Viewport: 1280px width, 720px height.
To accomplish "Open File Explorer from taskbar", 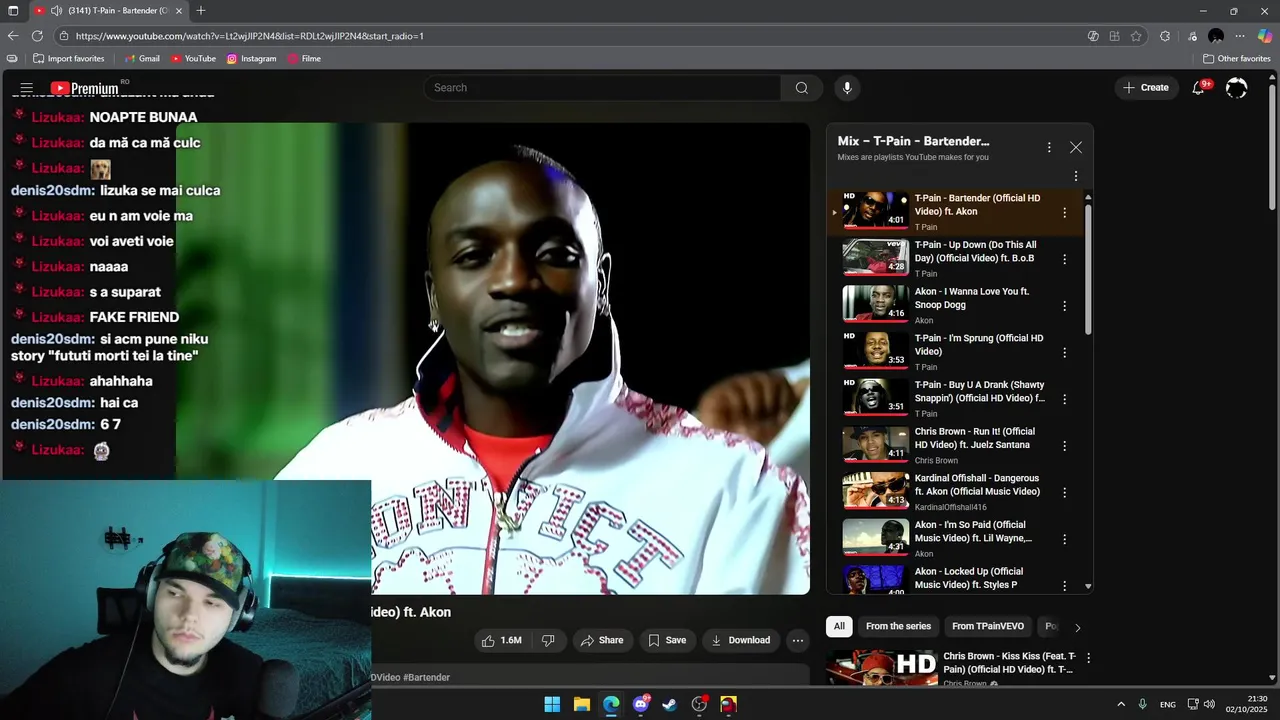I will click(x=582, y=704).
